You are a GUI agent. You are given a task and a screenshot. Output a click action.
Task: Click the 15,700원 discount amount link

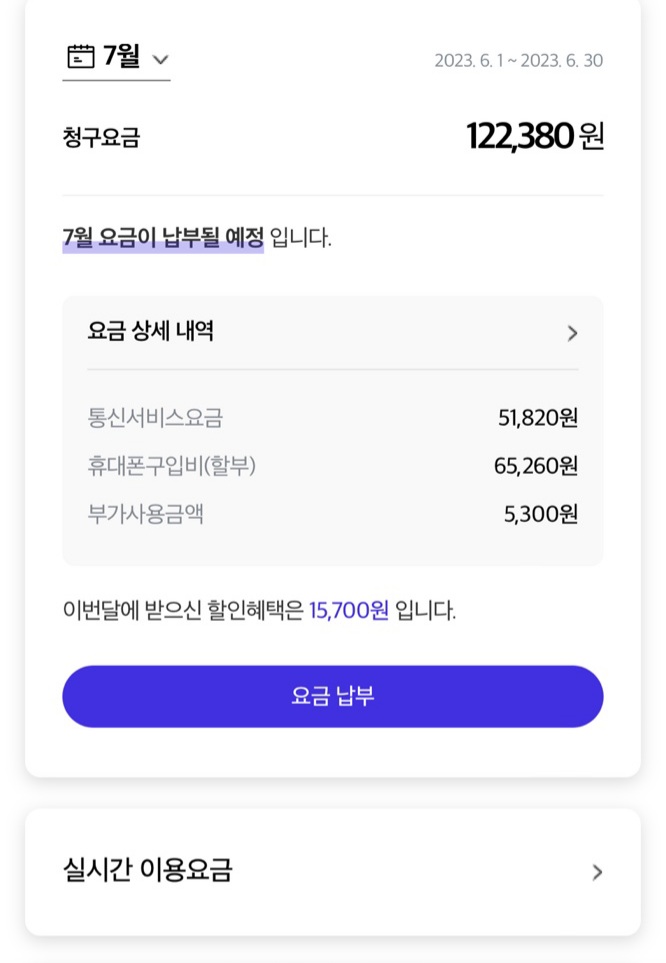348,610
